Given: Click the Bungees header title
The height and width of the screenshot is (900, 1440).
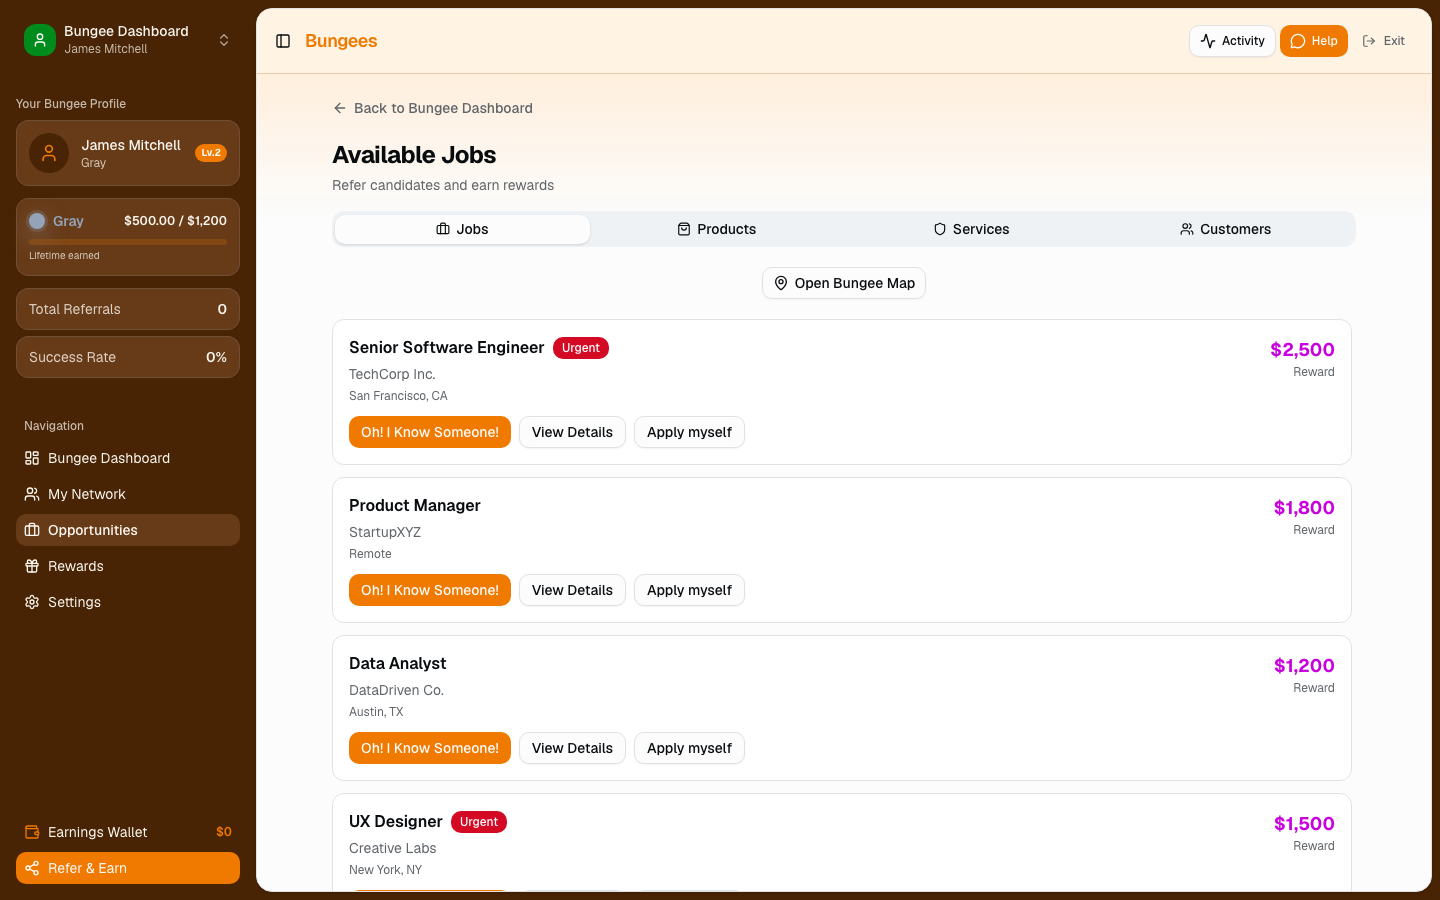Looking at the screenshot, I should pyautogui.click(x=341, y=41).
